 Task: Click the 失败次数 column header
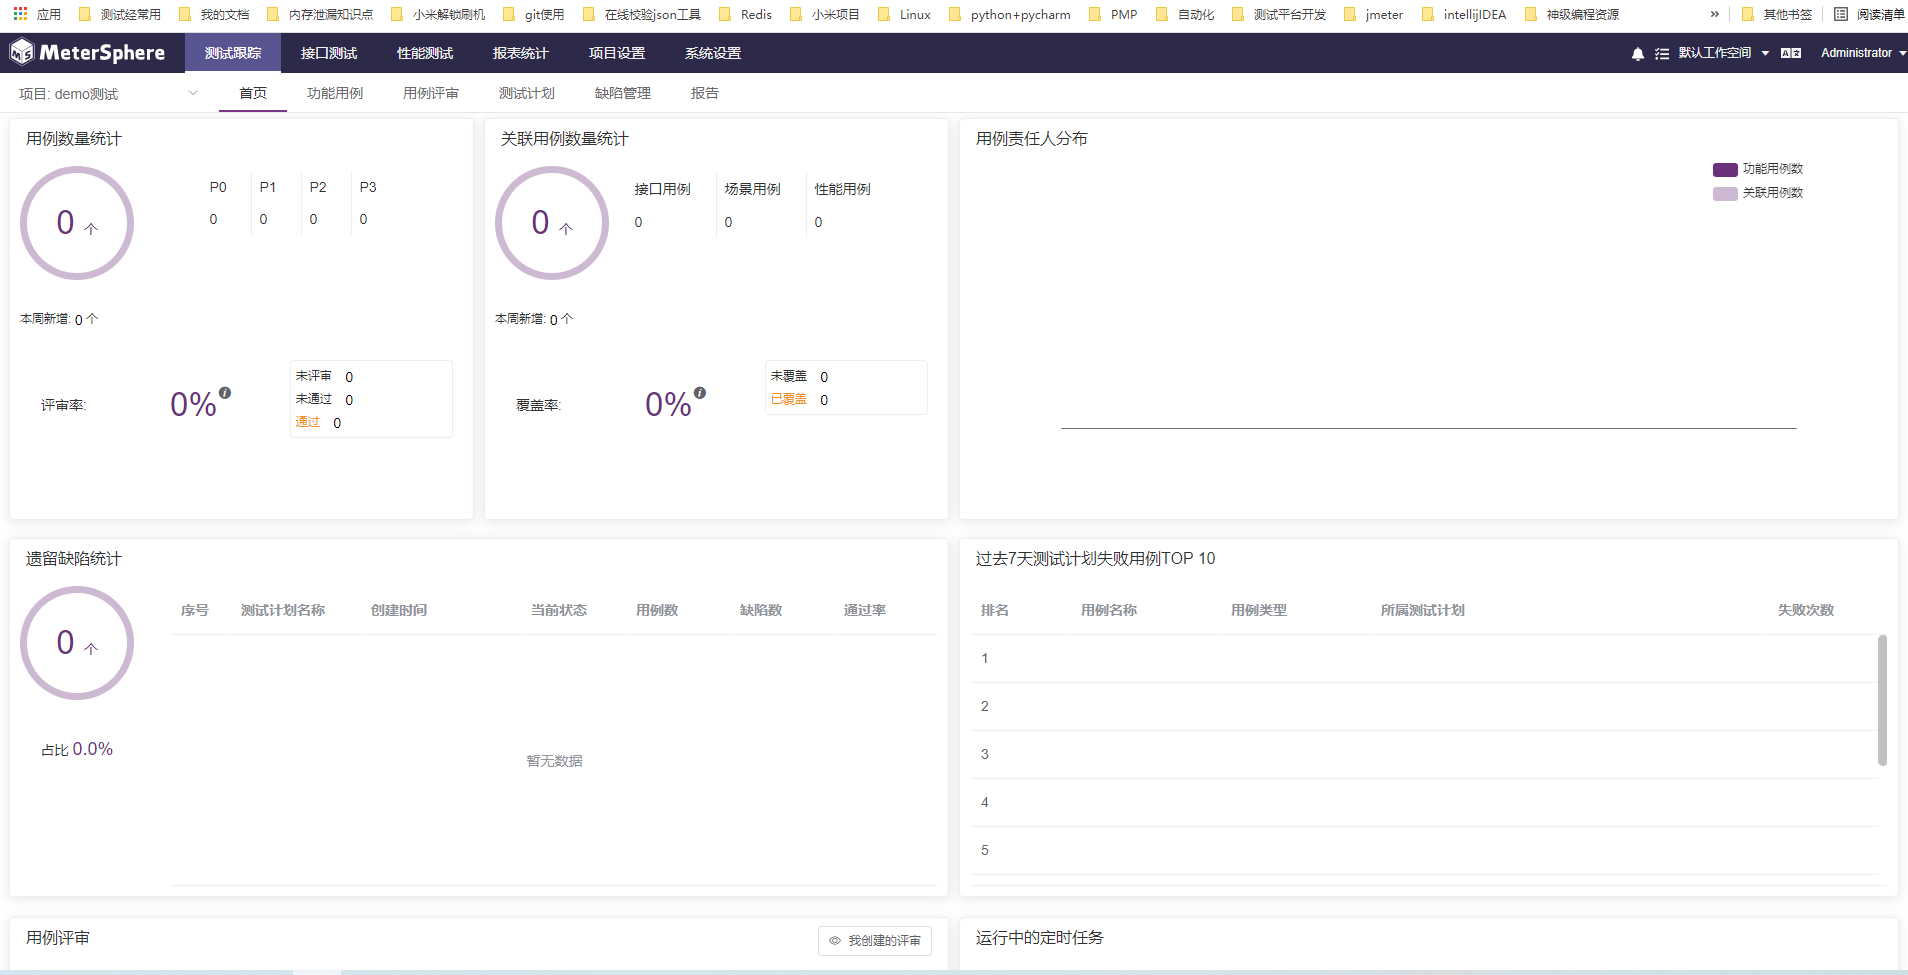point(1806,610)
